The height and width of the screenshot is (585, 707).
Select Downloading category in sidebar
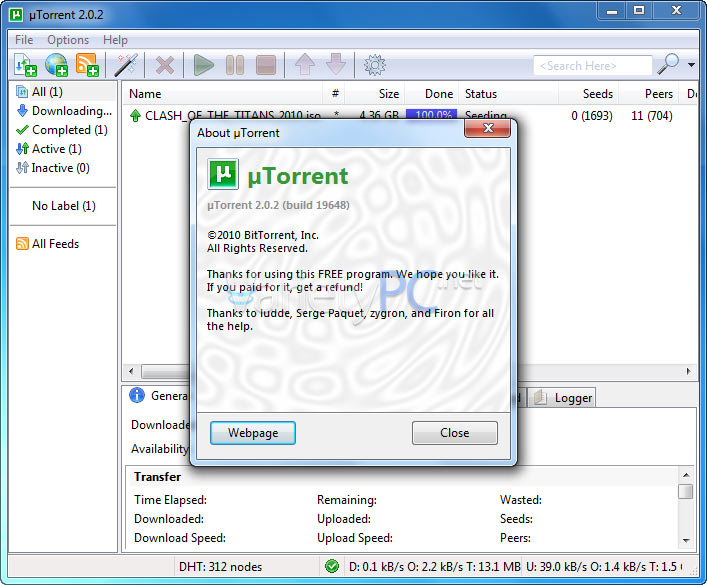click(63, 111)
